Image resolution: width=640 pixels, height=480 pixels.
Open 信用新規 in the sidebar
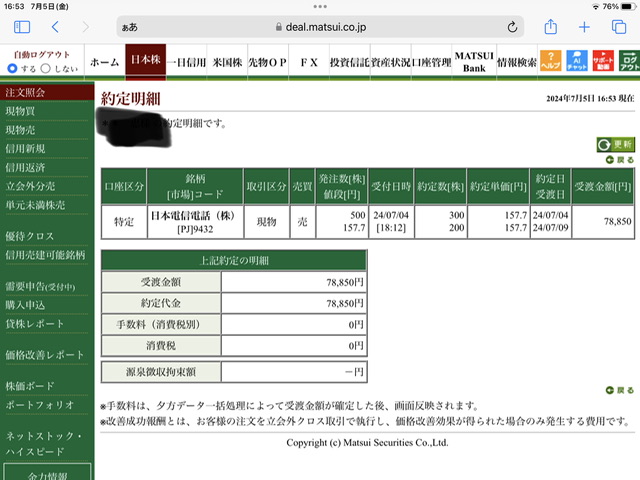(x=25, y=149)
